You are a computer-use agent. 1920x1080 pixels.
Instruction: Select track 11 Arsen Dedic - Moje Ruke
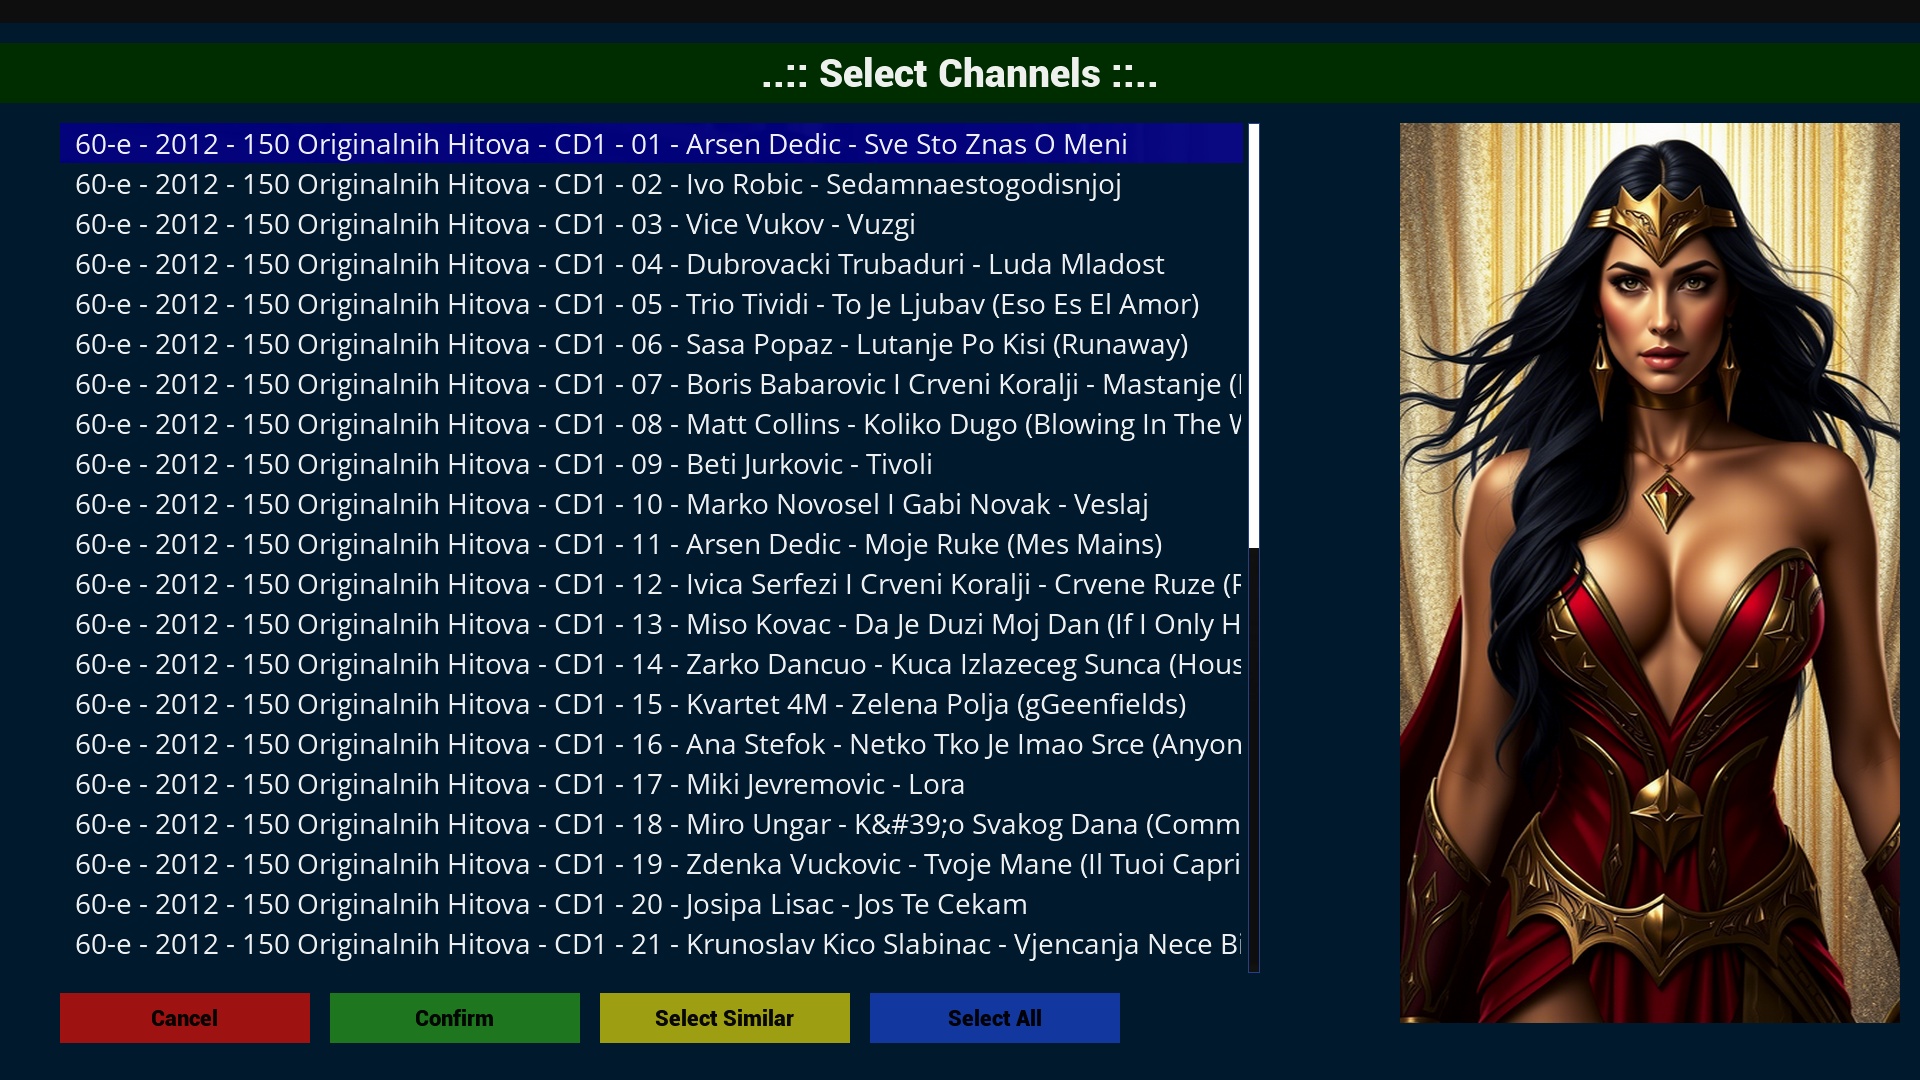[651, 544]
